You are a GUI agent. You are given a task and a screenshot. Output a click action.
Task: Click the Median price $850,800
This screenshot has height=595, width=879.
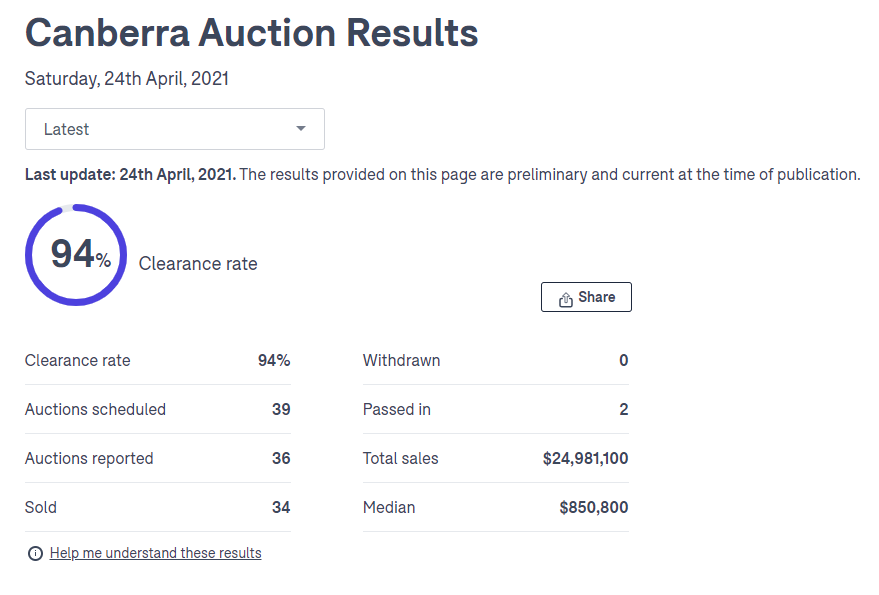594,508
